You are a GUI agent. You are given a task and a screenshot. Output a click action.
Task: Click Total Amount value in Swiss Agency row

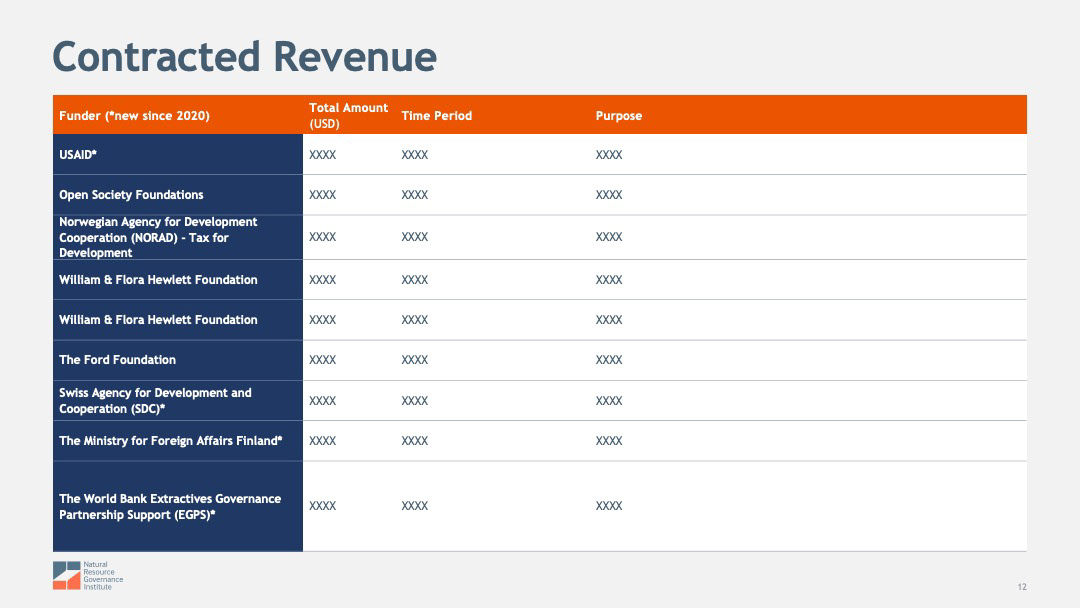click(322, 401)
